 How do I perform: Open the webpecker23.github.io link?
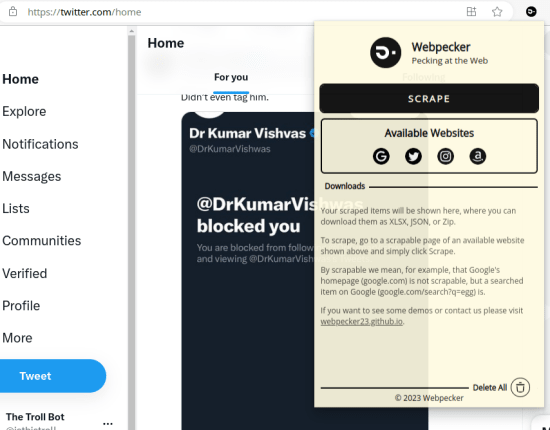point(361,321)
